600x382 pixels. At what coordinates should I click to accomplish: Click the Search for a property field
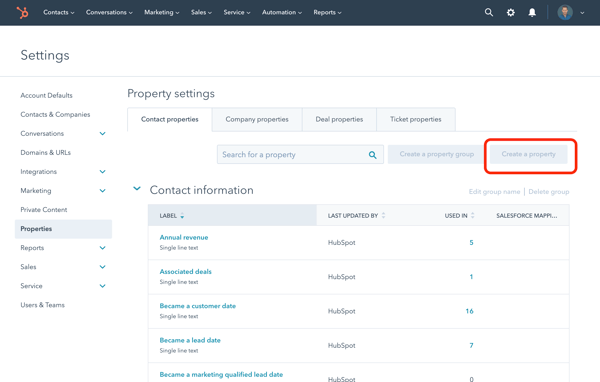click(x=300, y=154)
